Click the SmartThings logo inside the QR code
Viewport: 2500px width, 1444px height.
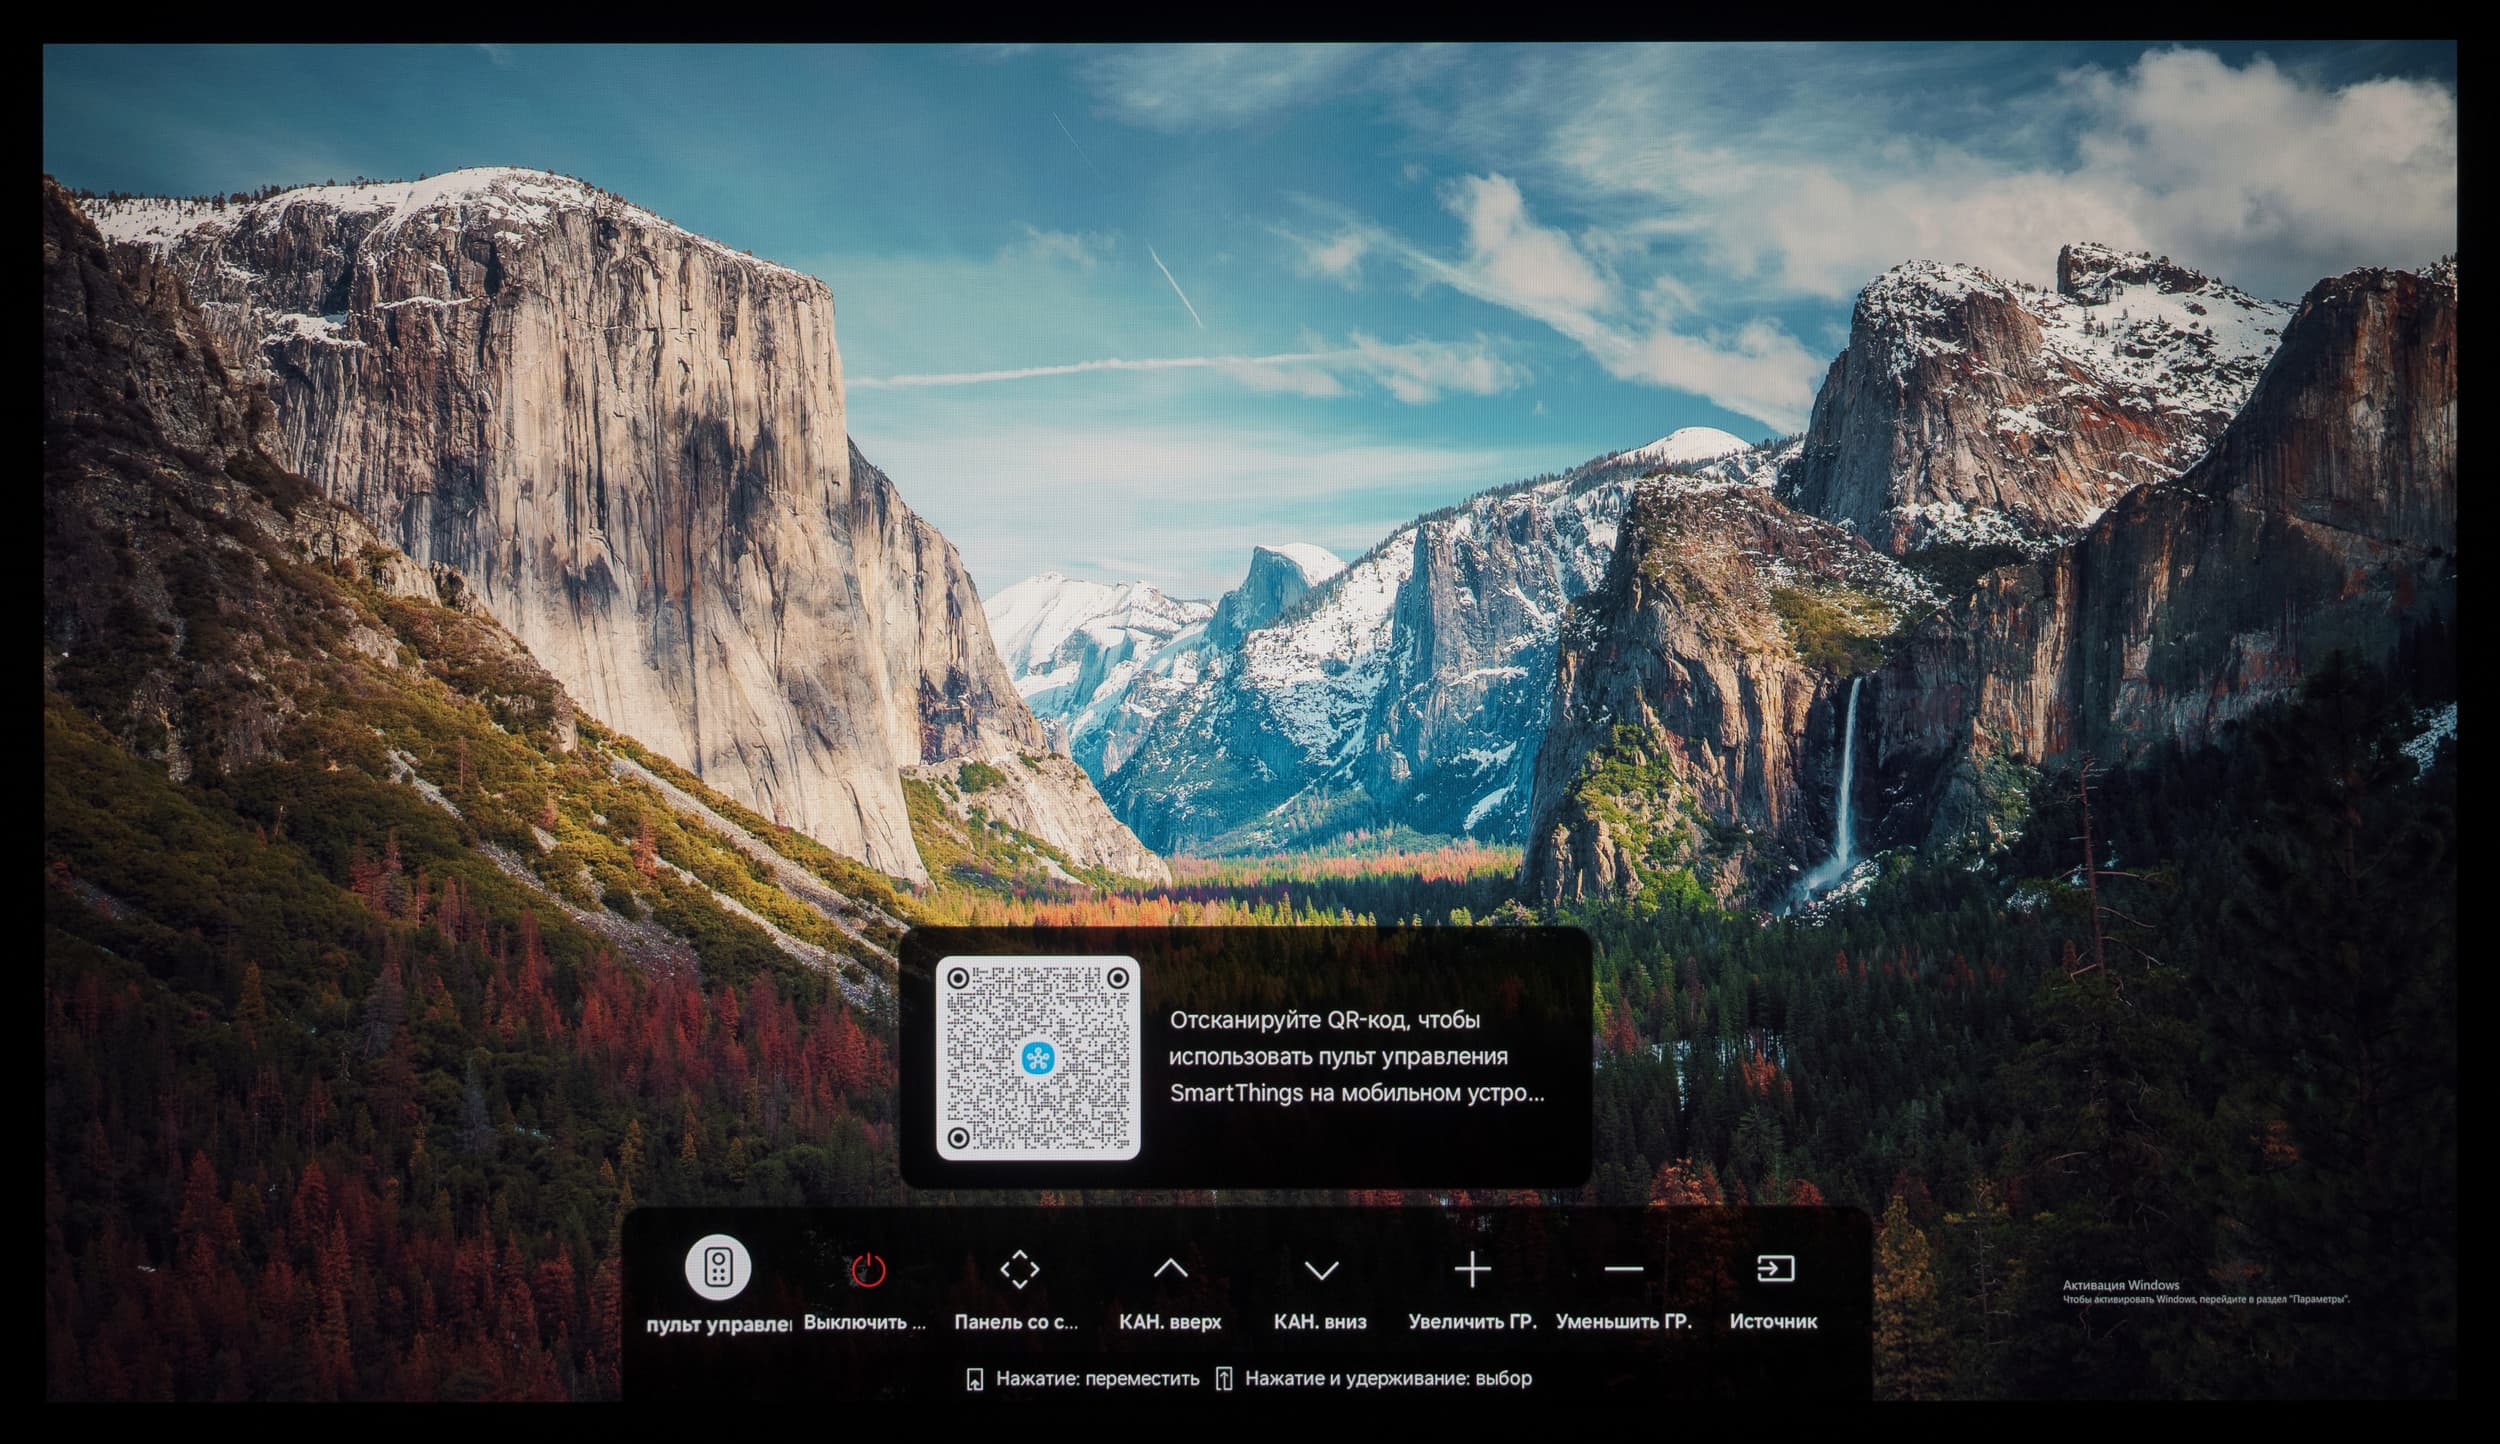coord(1037,1058)
